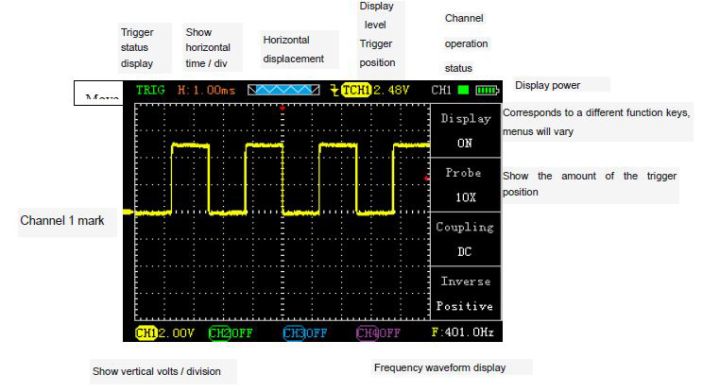The width and height of the screenshot is (720, 392).
Task: Click the trigger edge symbol beside TCH1
Action: [334, 90]
